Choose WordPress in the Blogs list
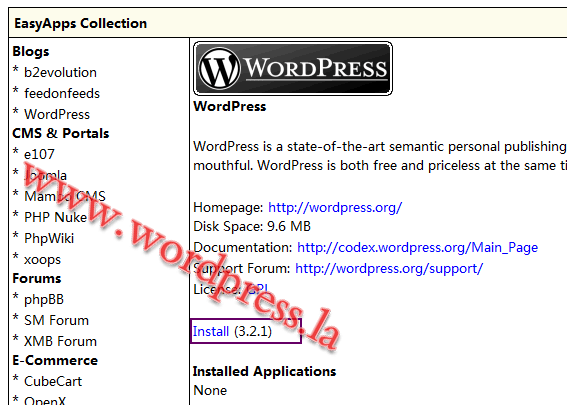 pos(57,114)
